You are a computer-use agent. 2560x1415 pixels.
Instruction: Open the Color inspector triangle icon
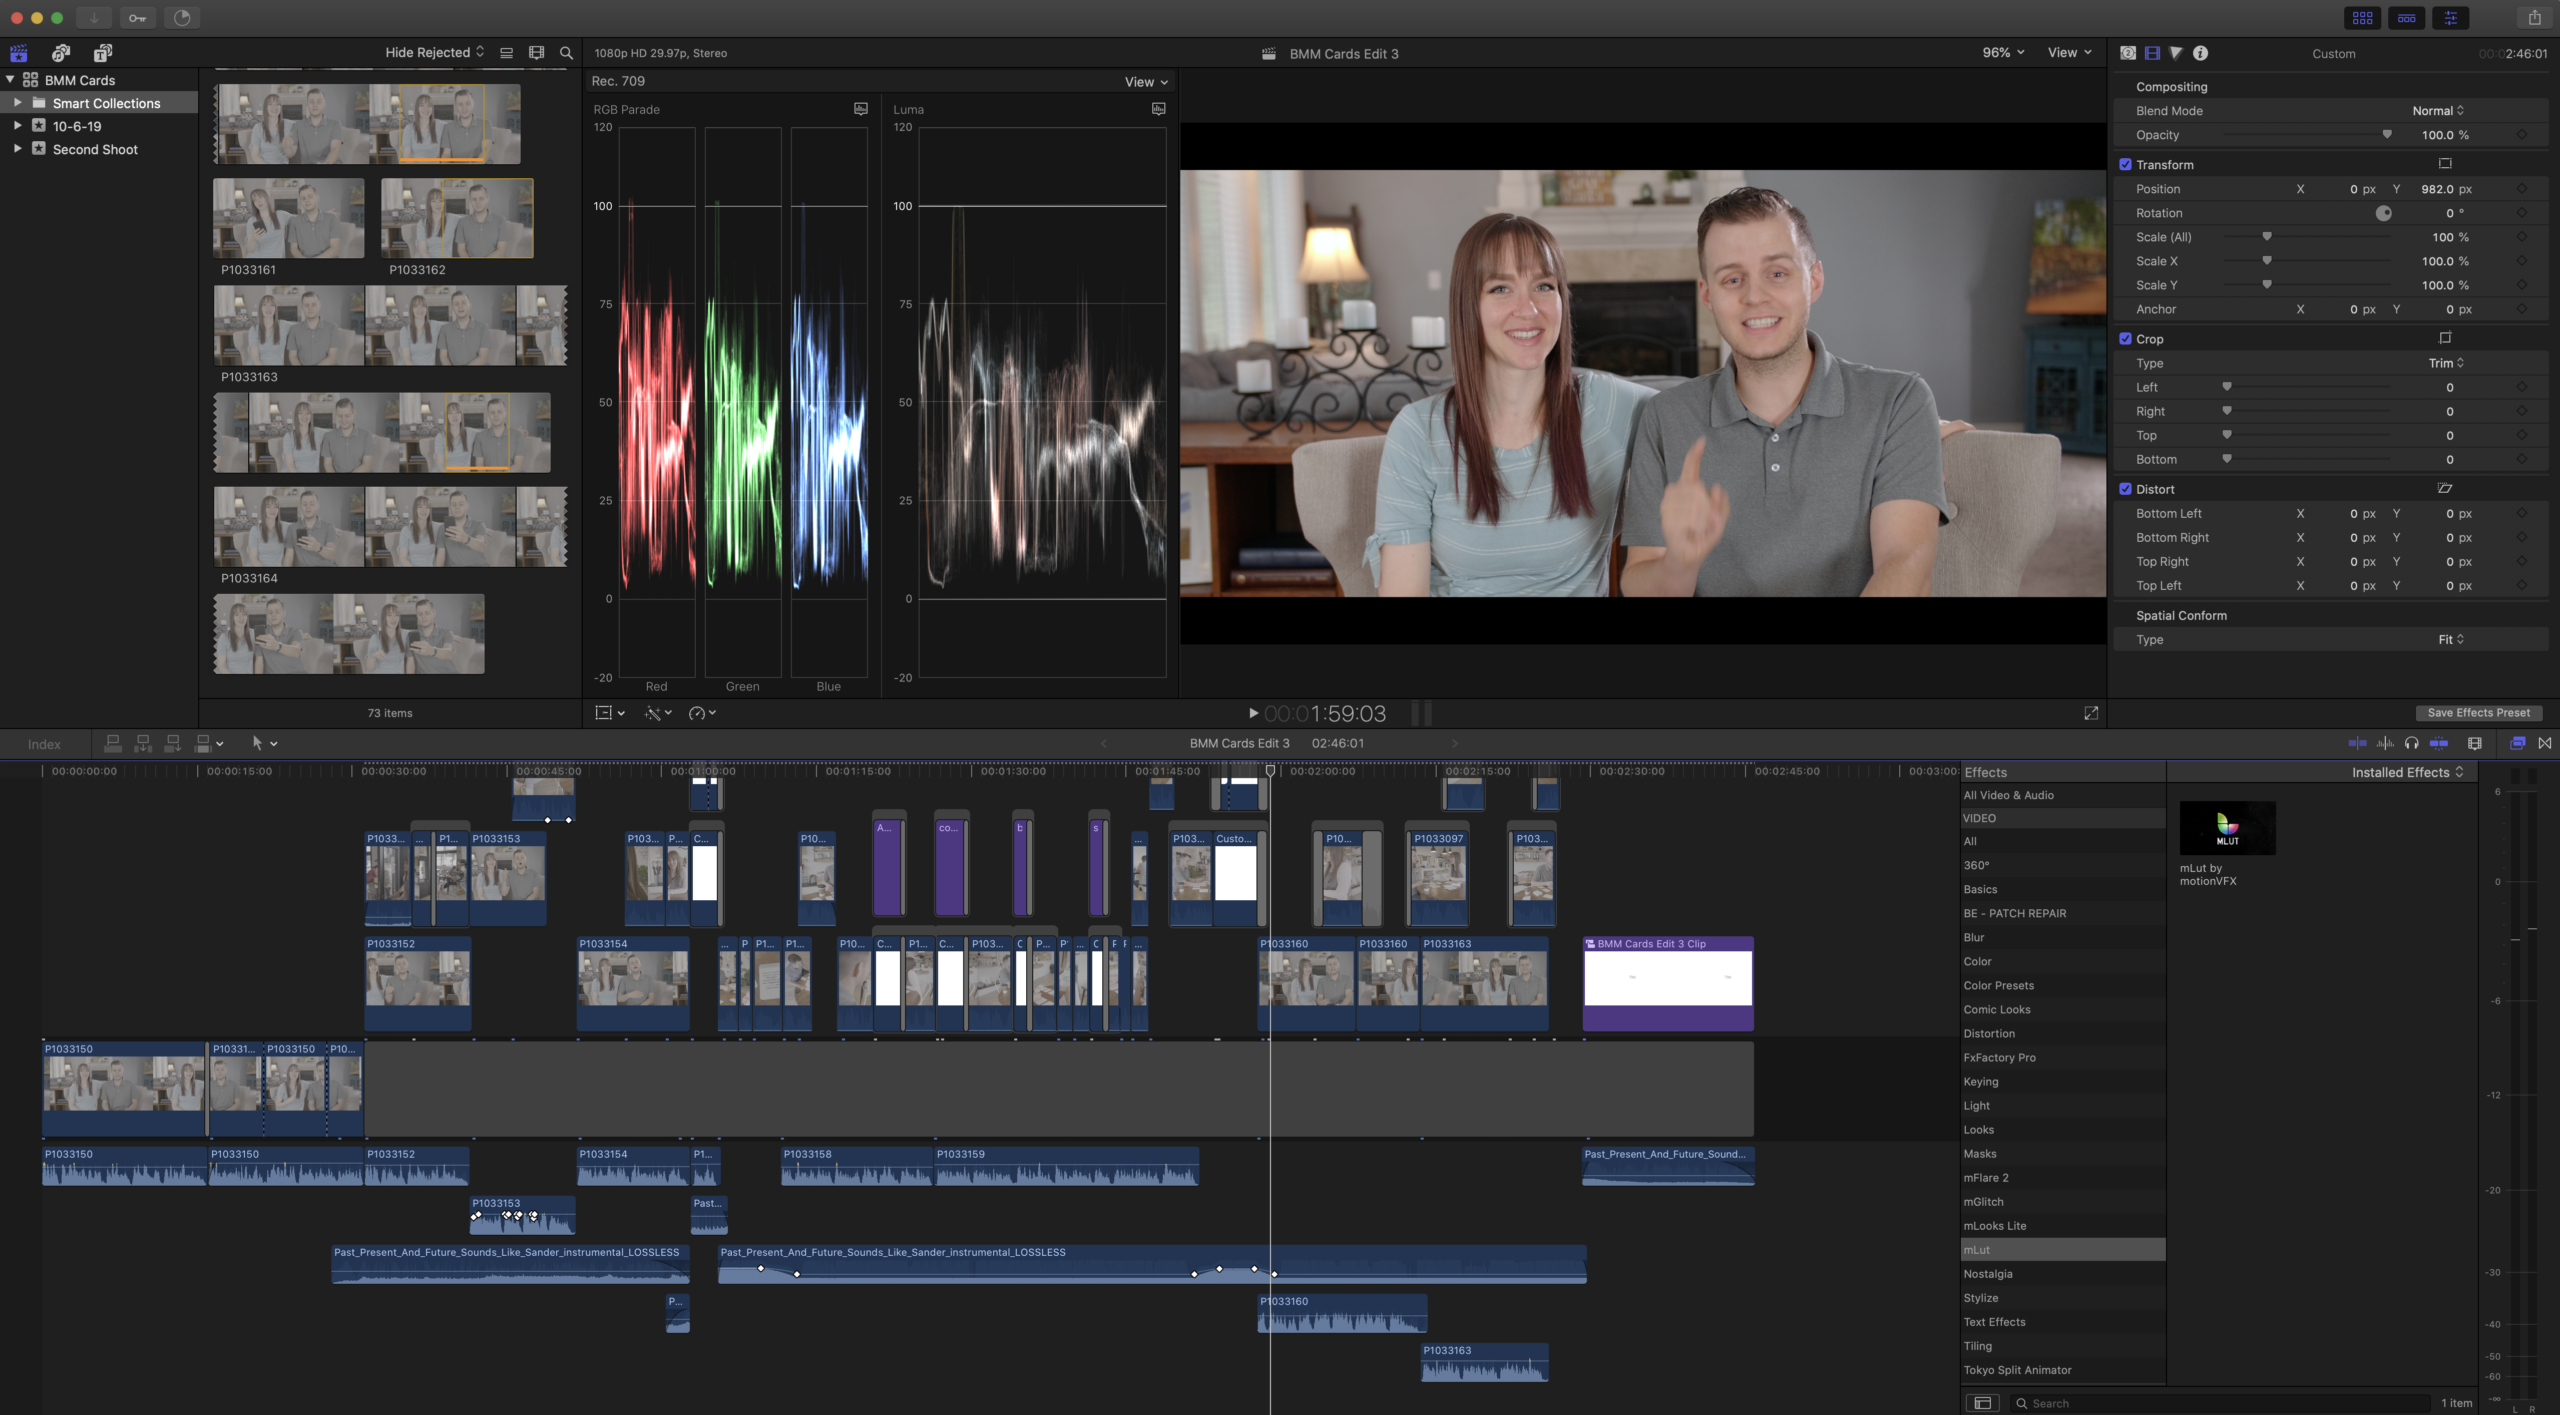pos(2176,53)
